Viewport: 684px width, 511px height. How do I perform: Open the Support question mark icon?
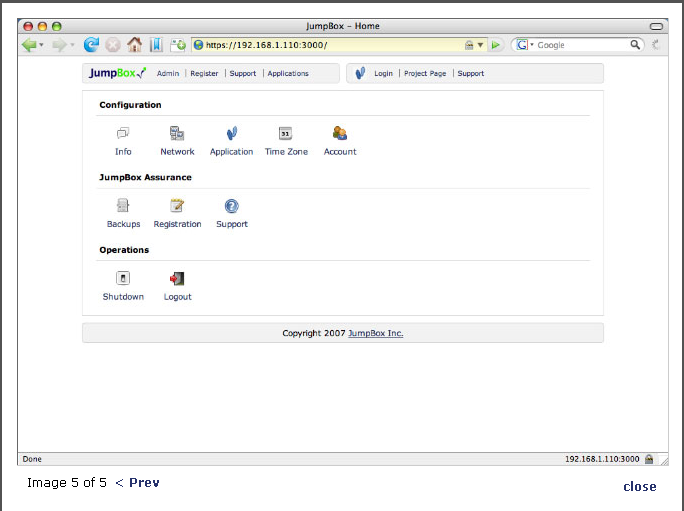coord(232,206)
